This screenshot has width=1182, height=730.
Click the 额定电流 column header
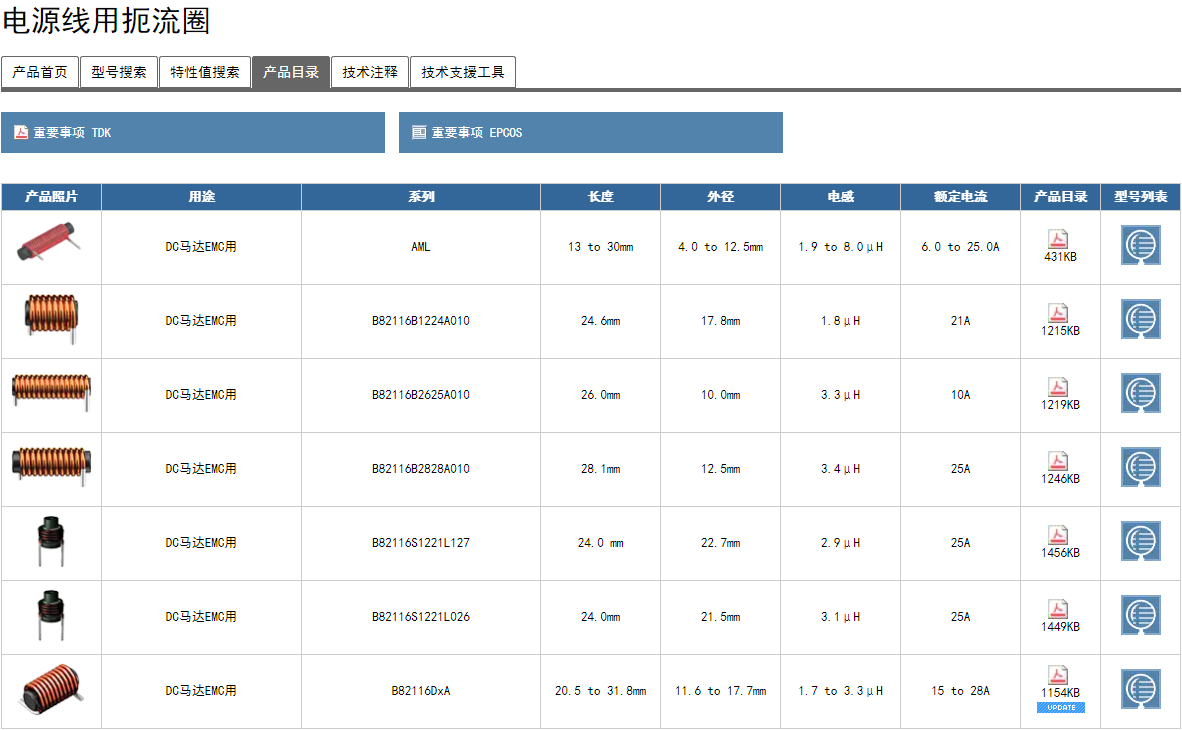(960, 197)
